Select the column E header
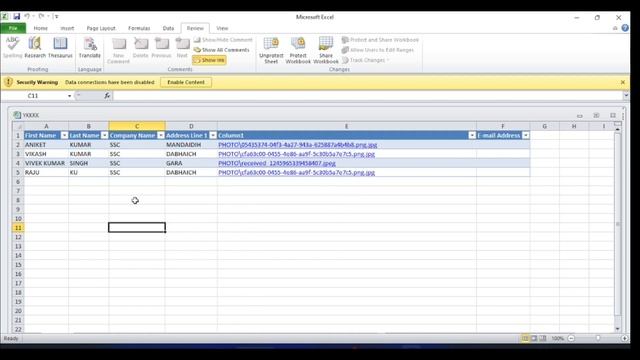 347,126
